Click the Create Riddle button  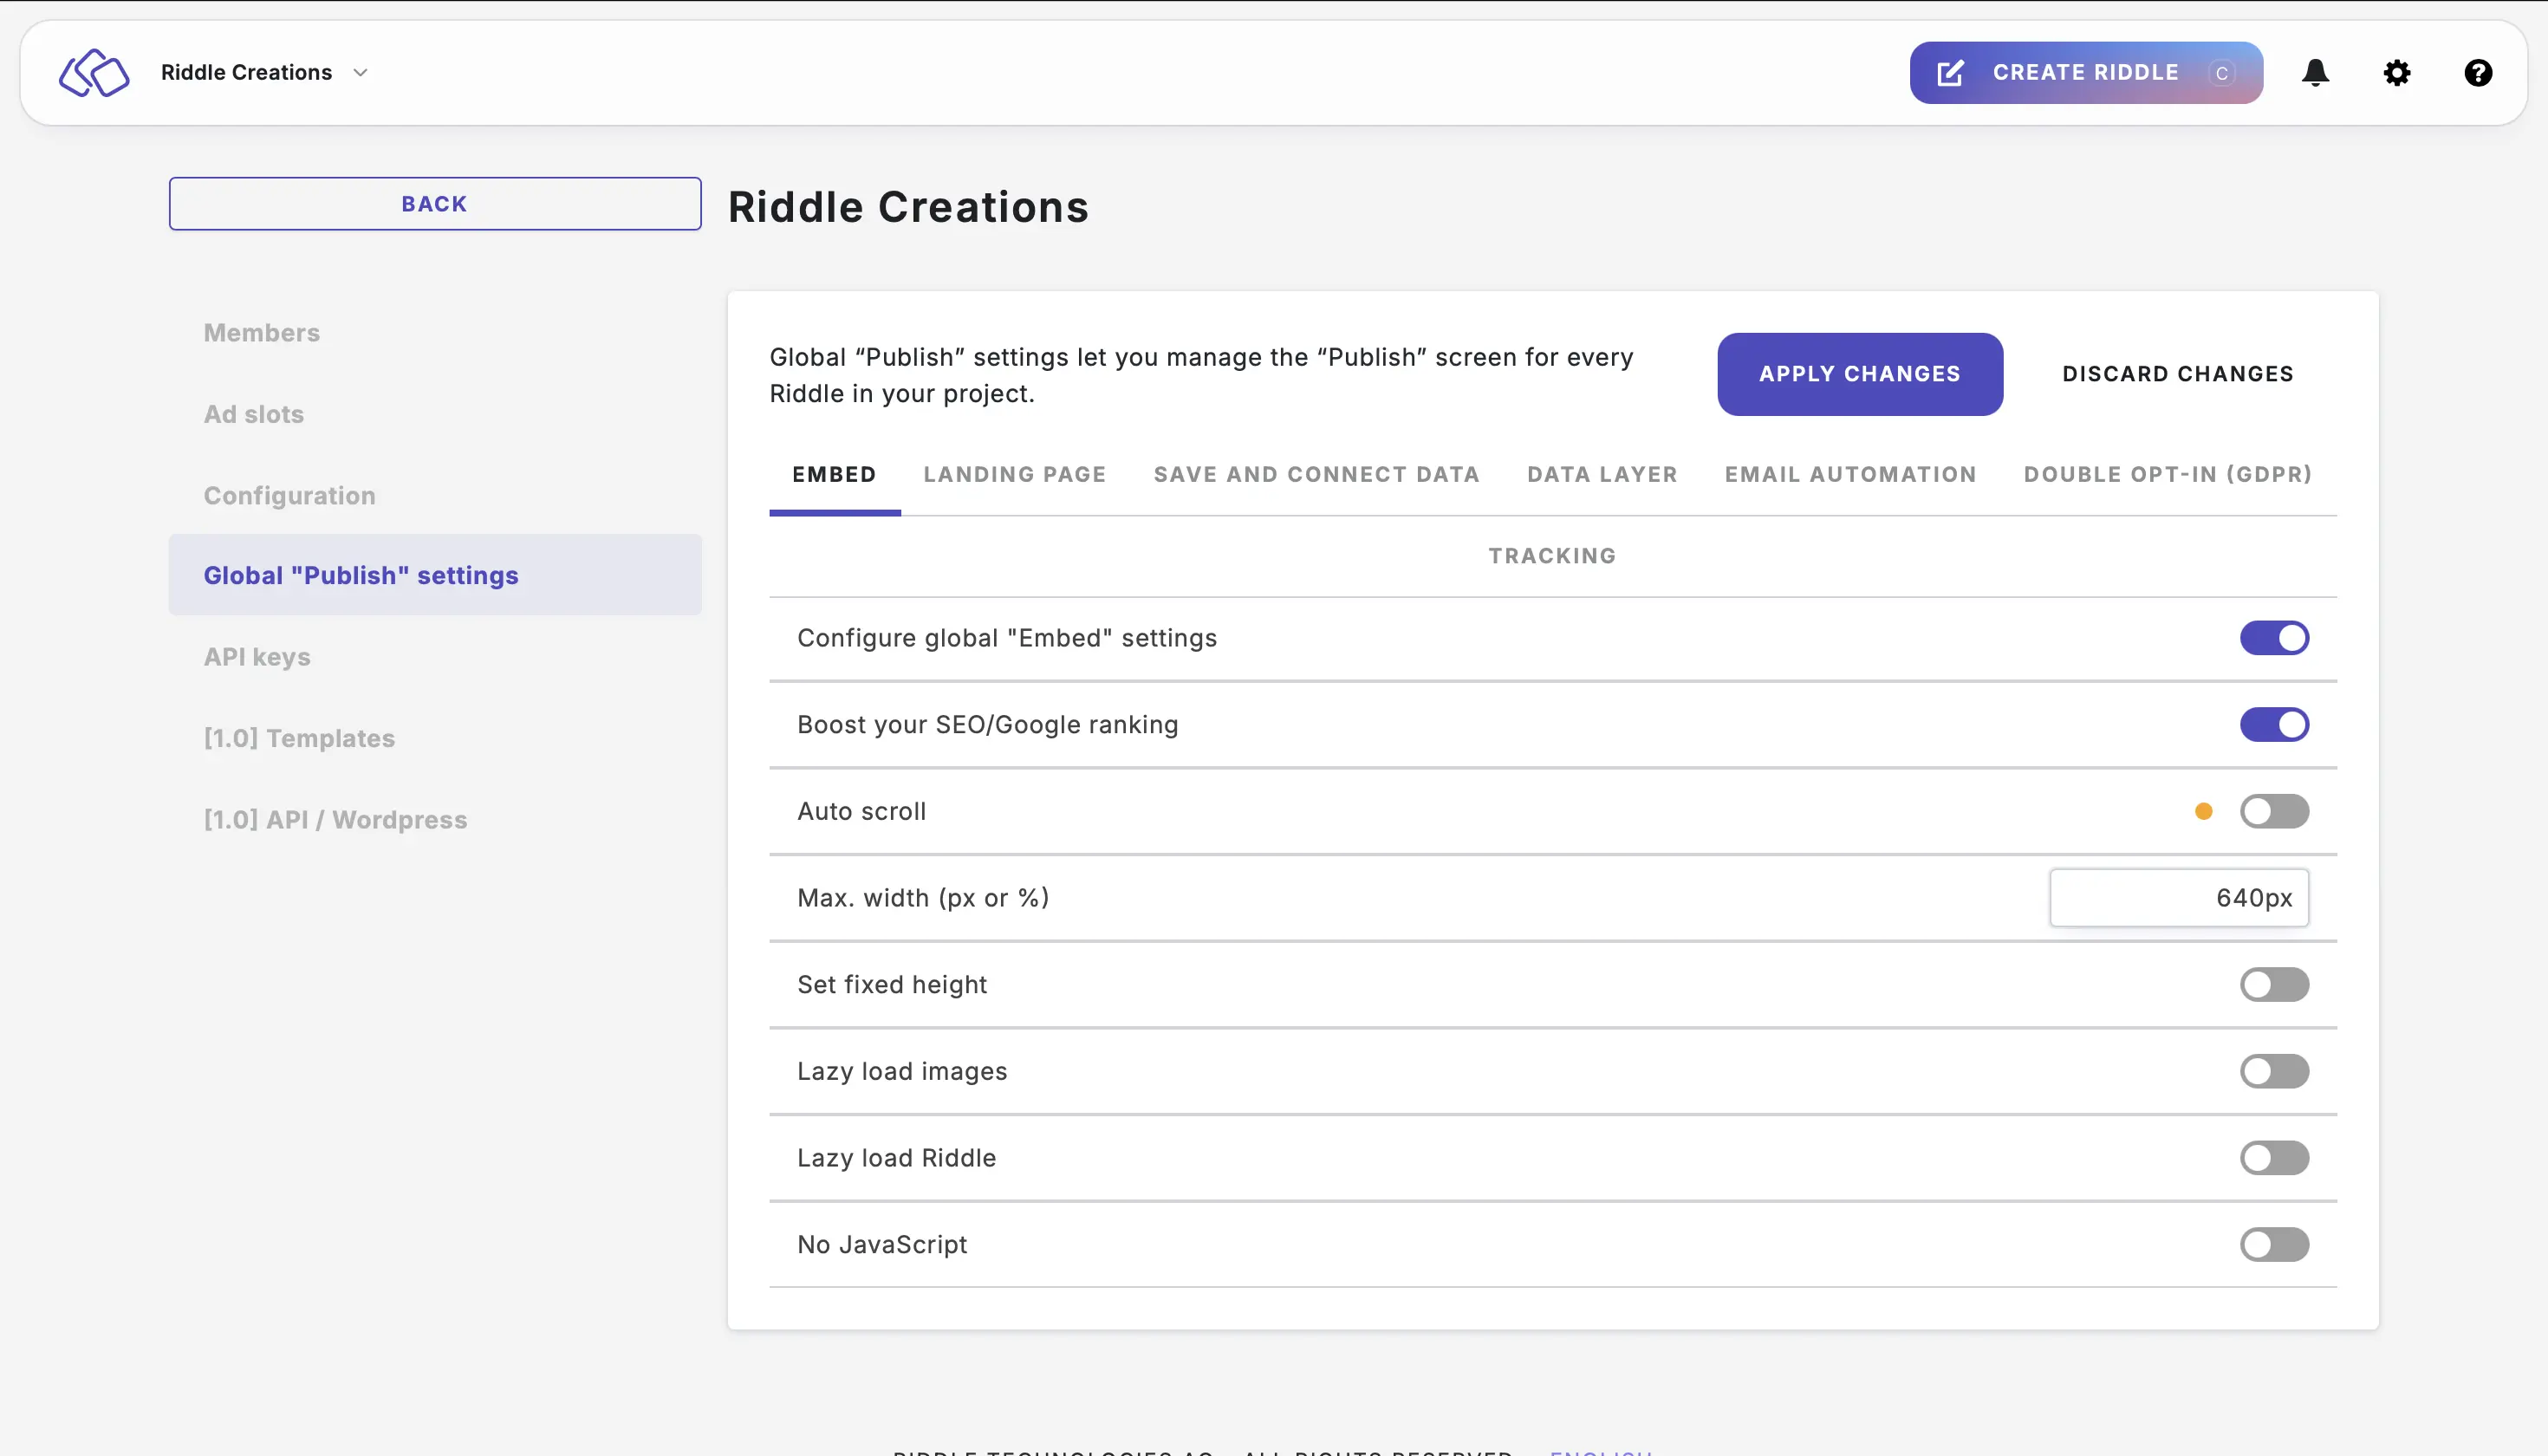(2086, 73)
